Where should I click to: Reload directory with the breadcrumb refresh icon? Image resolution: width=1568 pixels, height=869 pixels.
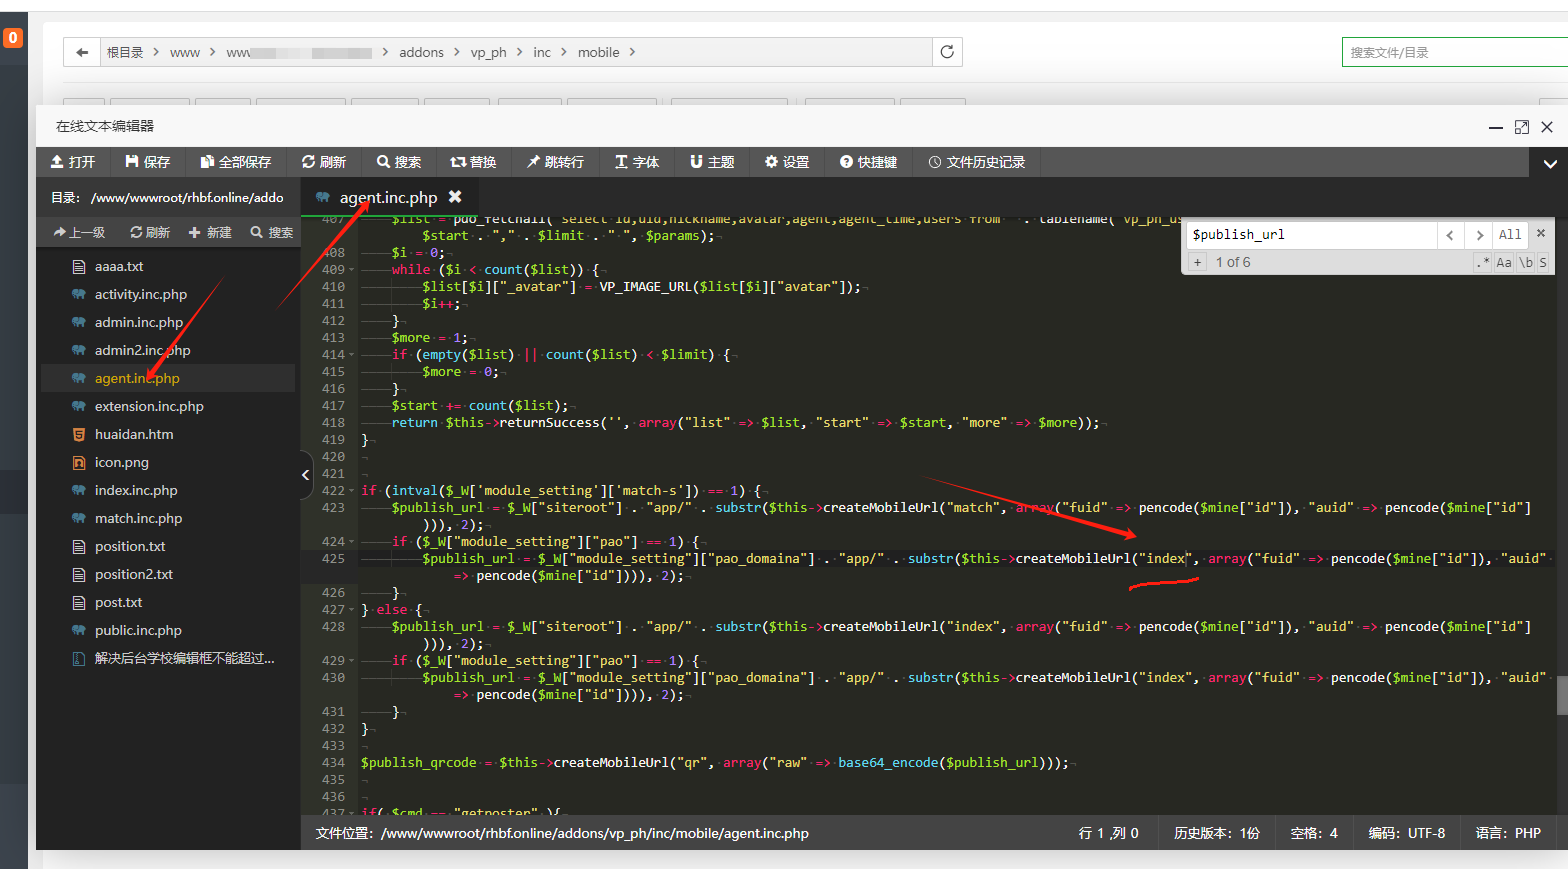[x=947, y=52]
